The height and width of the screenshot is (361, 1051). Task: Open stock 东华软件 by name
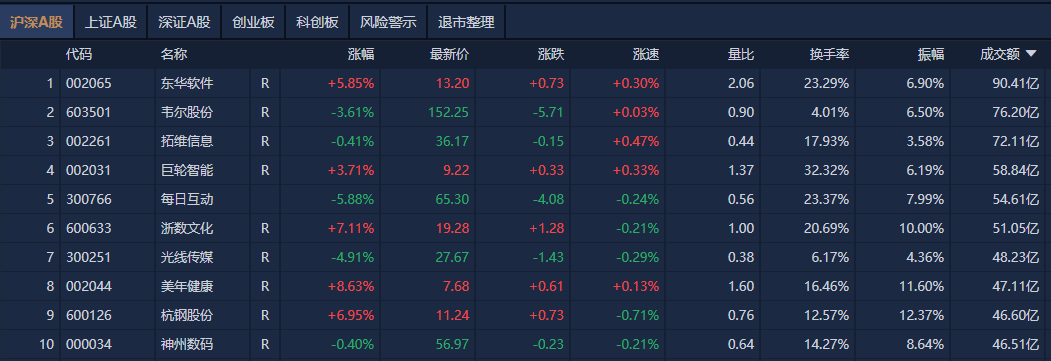187,84
